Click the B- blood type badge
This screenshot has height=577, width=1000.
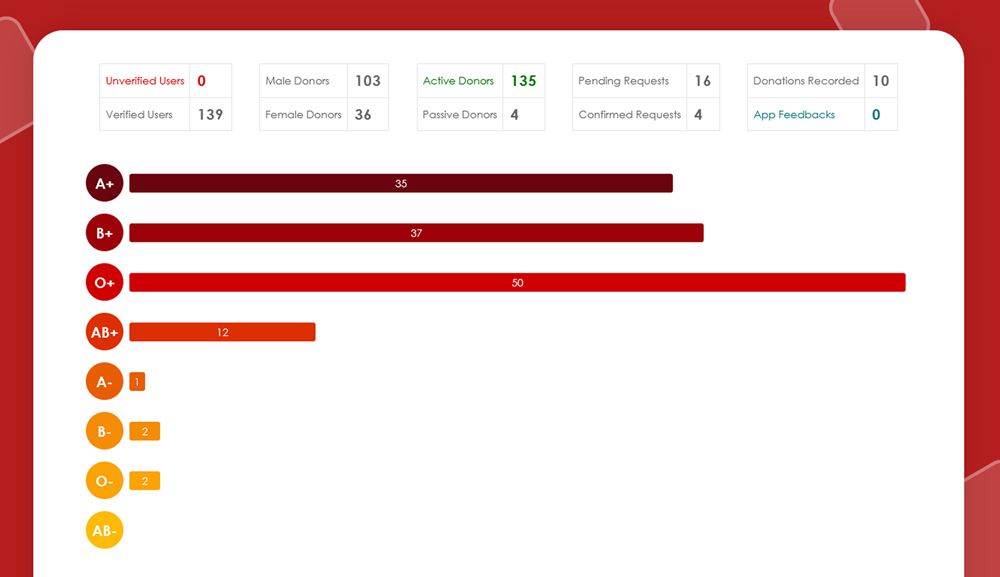[x=104, y=431]
